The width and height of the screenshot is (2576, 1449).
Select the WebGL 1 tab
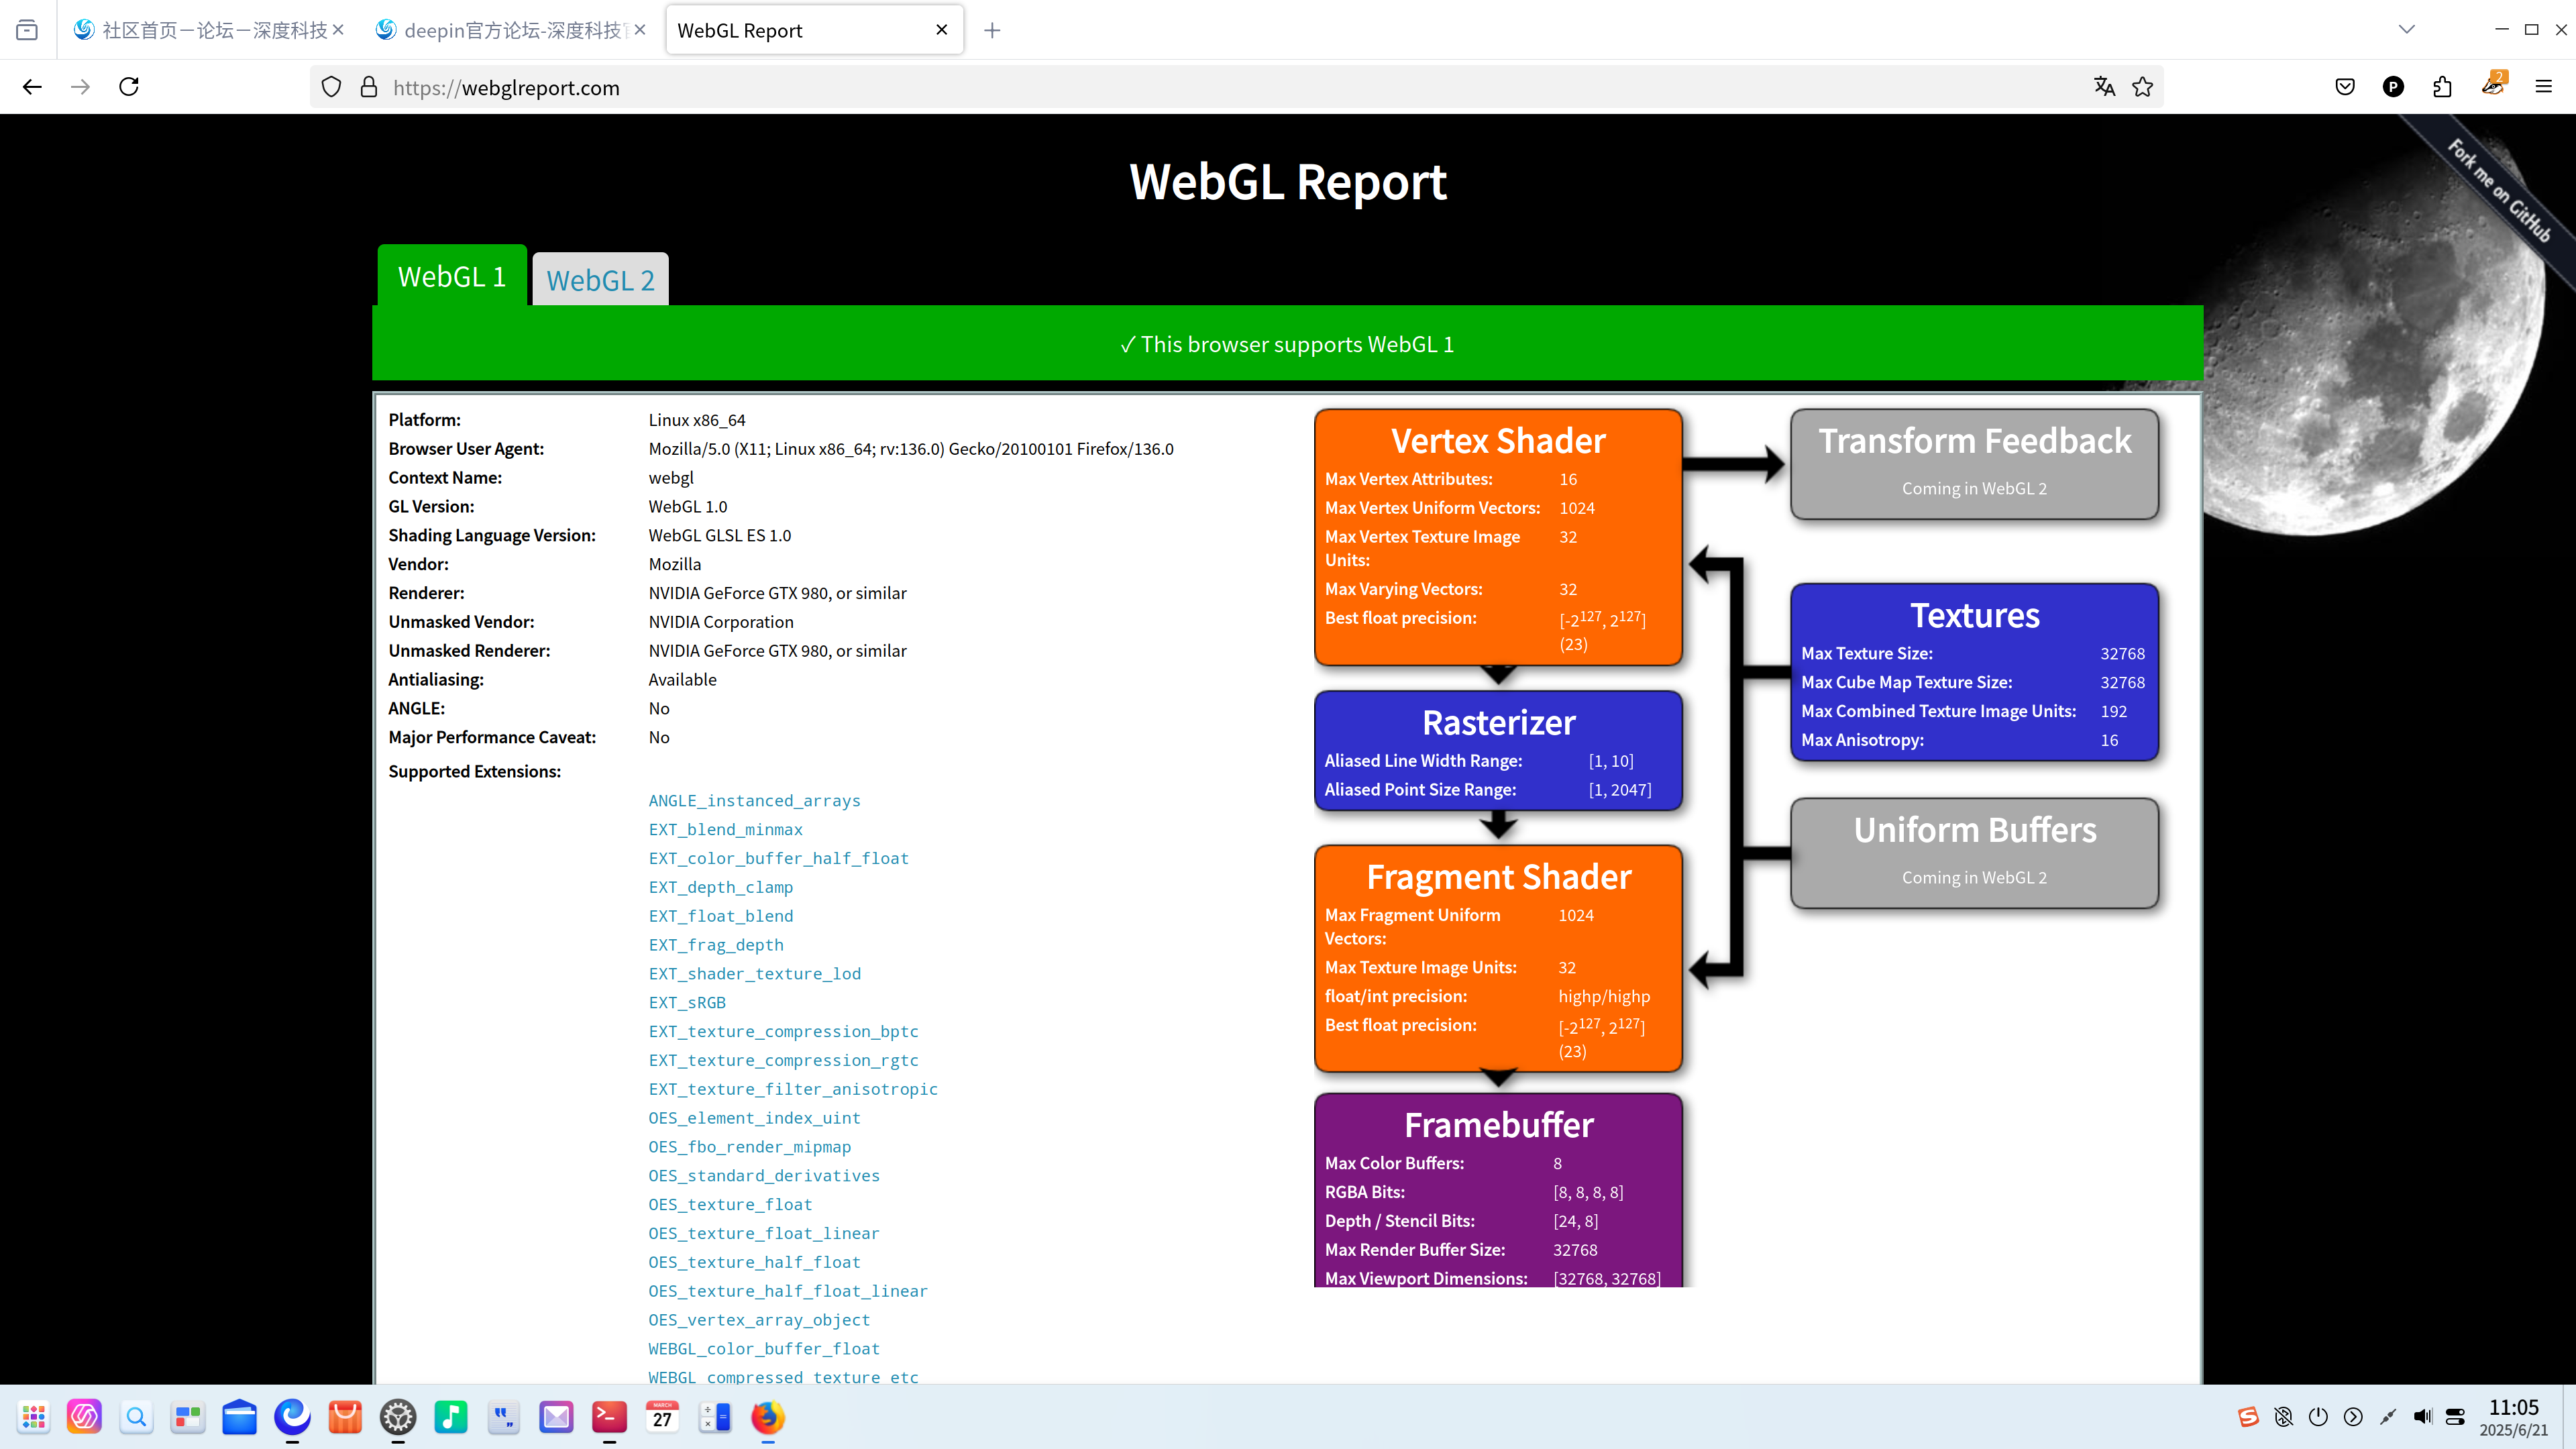[452, 276]
